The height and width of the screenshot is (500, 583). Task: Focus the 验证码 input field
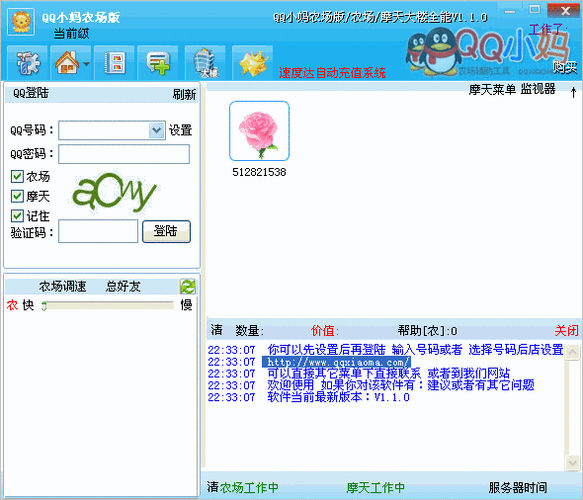click(x=98, y=231)
